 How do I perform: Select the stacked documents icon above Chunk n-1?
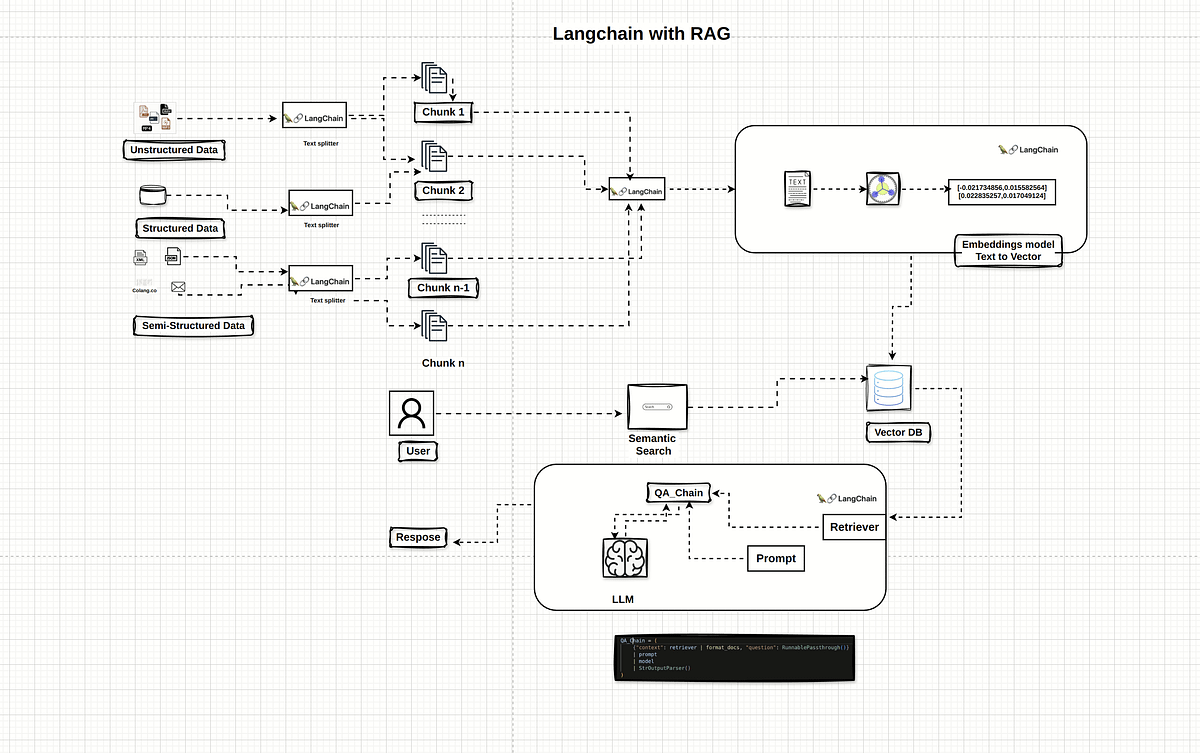coord(434,258)
